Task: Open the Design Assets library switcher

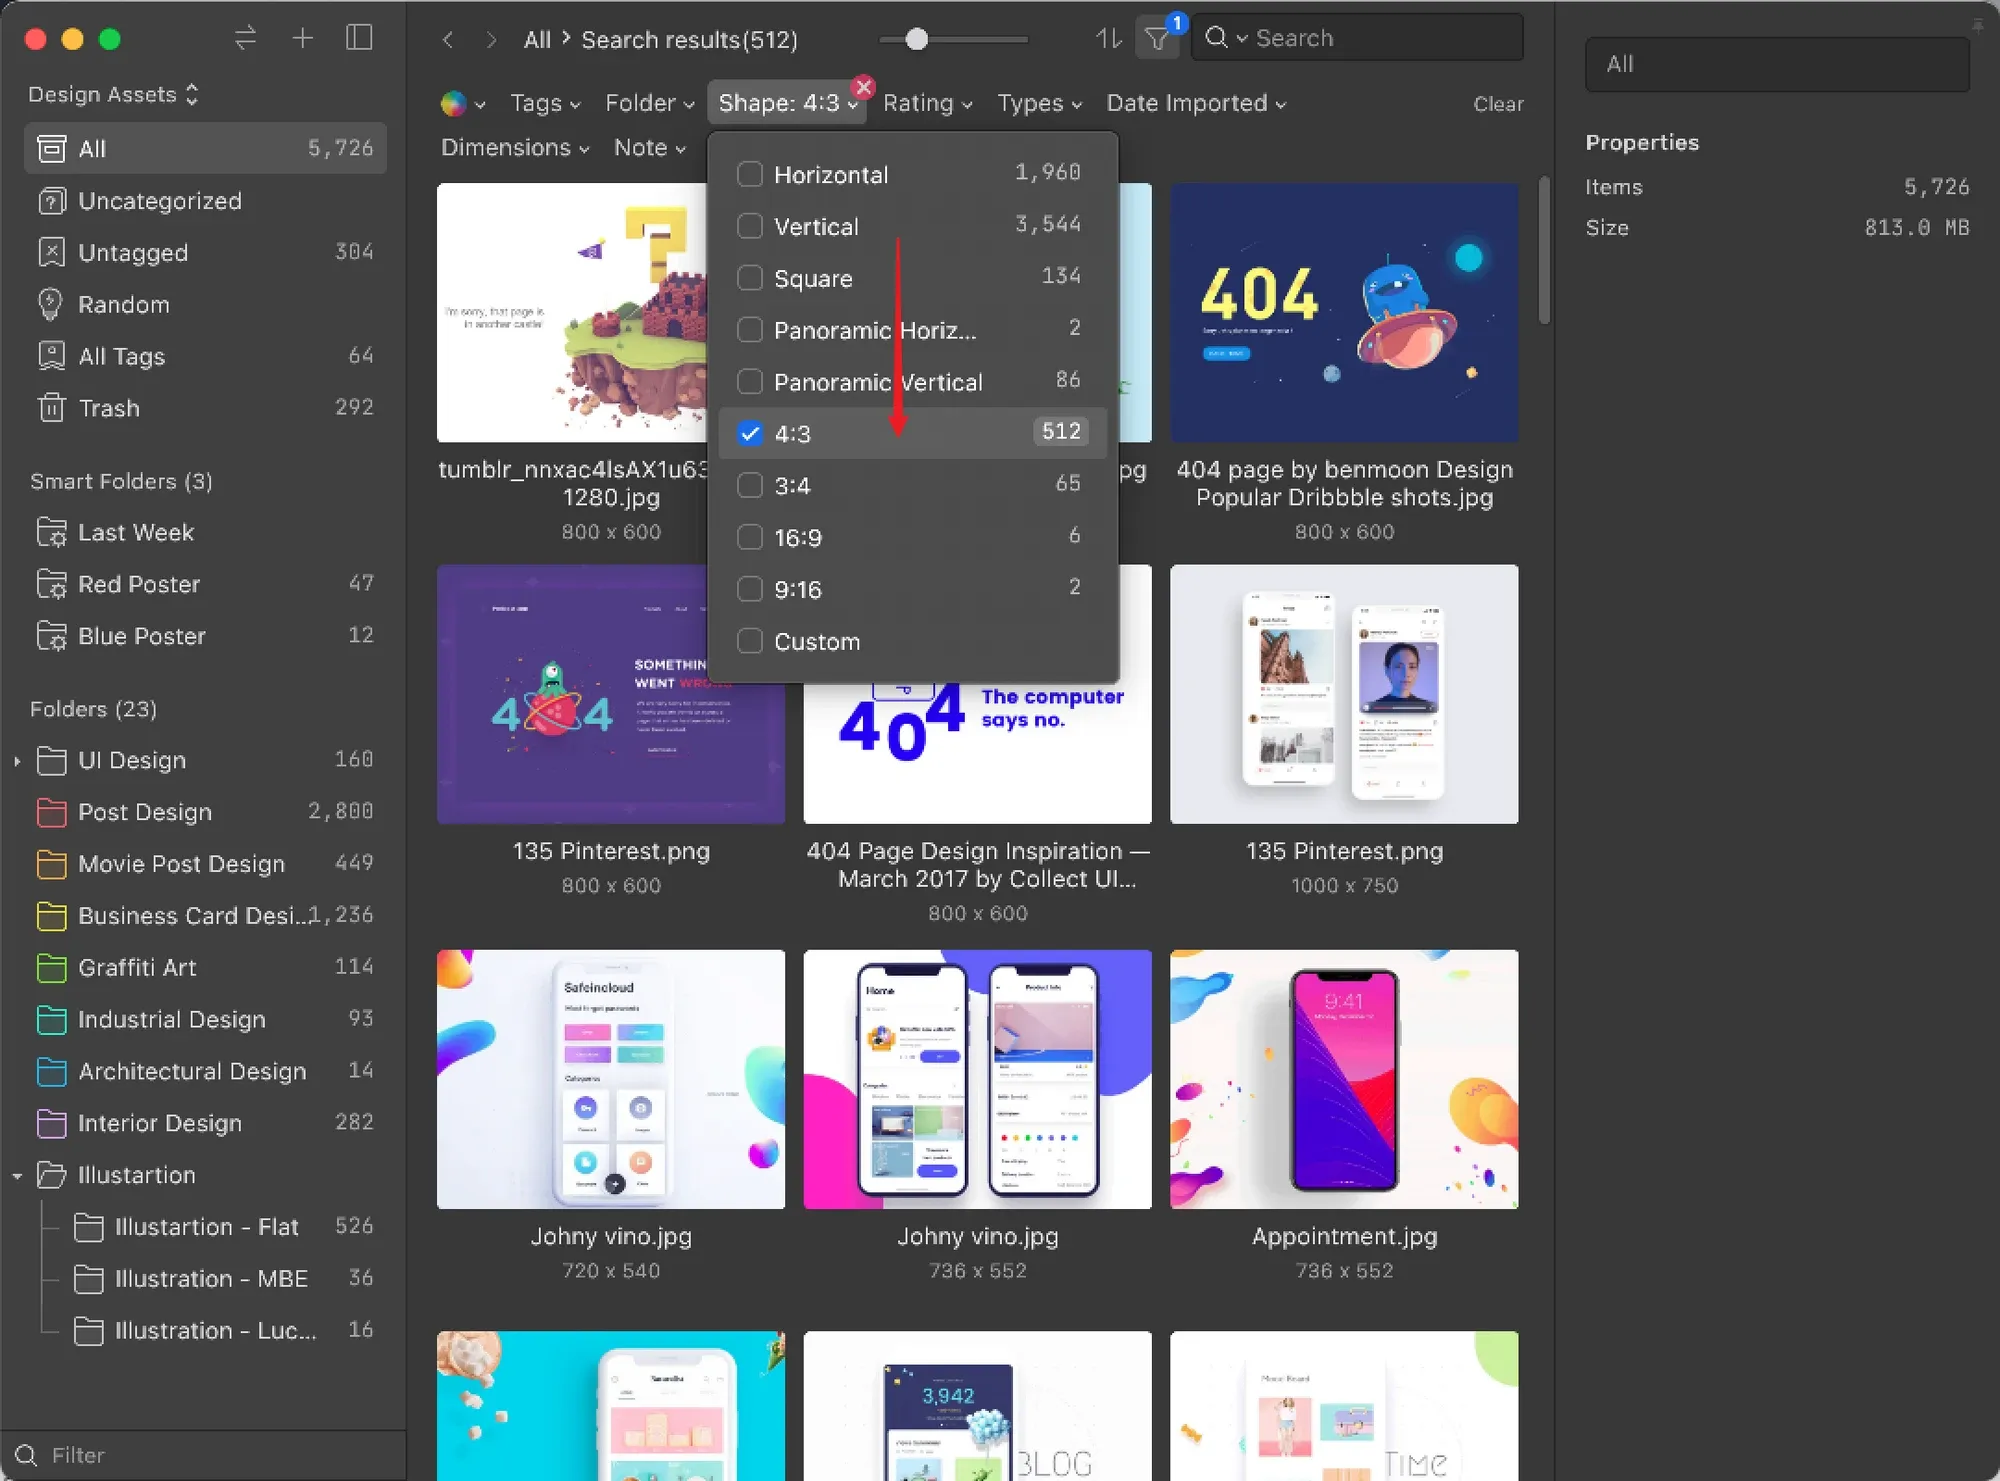Action: 113,95
